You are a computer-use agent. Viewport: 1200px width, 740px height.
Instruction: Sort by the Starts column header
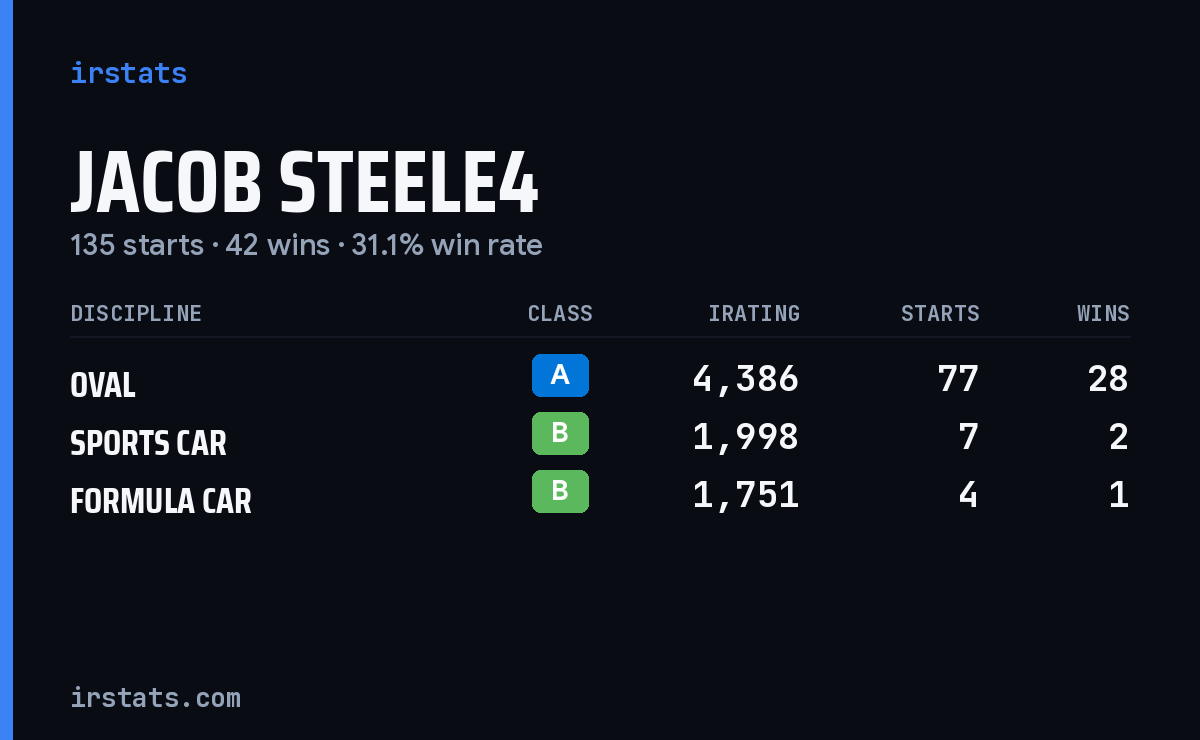940,313
